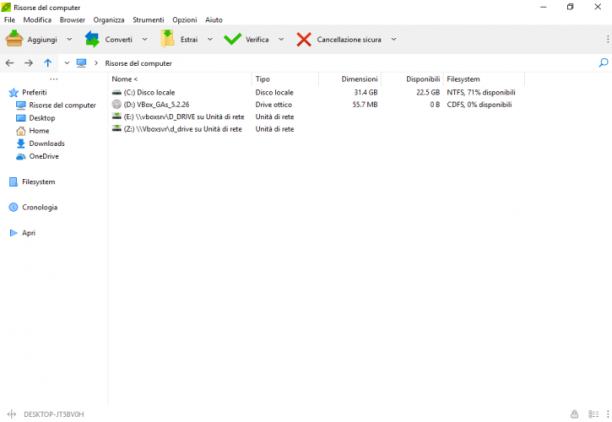
Task: Select the (D:) VBox_GAs_5.2.26 row name
Action: [x=157, y=104]
